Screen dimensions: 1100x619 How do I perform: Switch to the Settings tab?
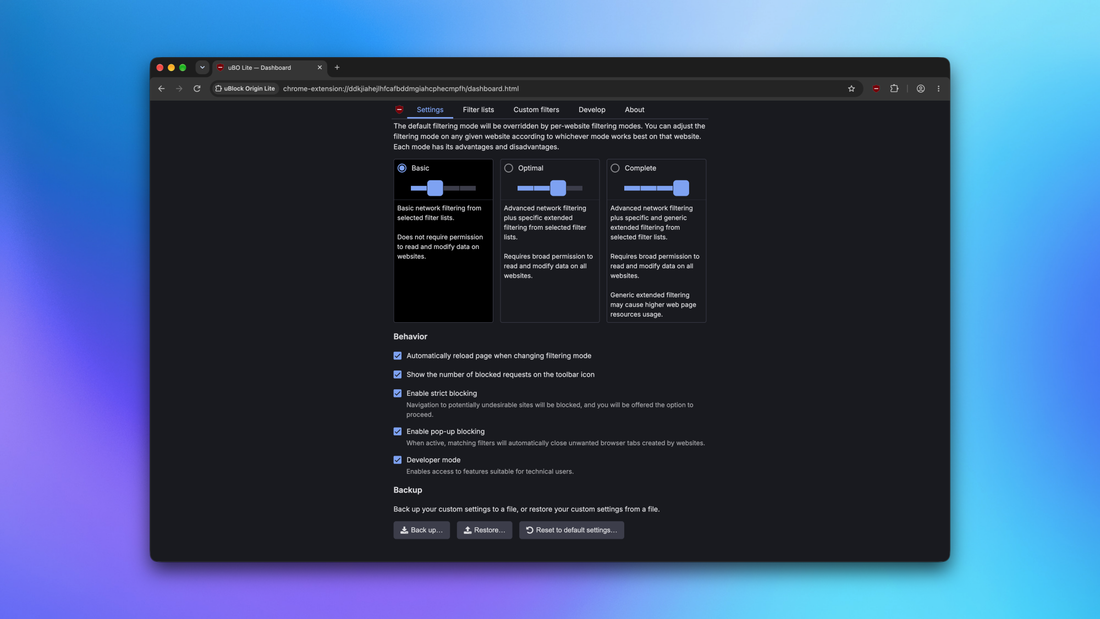click(x=429, y=109)
